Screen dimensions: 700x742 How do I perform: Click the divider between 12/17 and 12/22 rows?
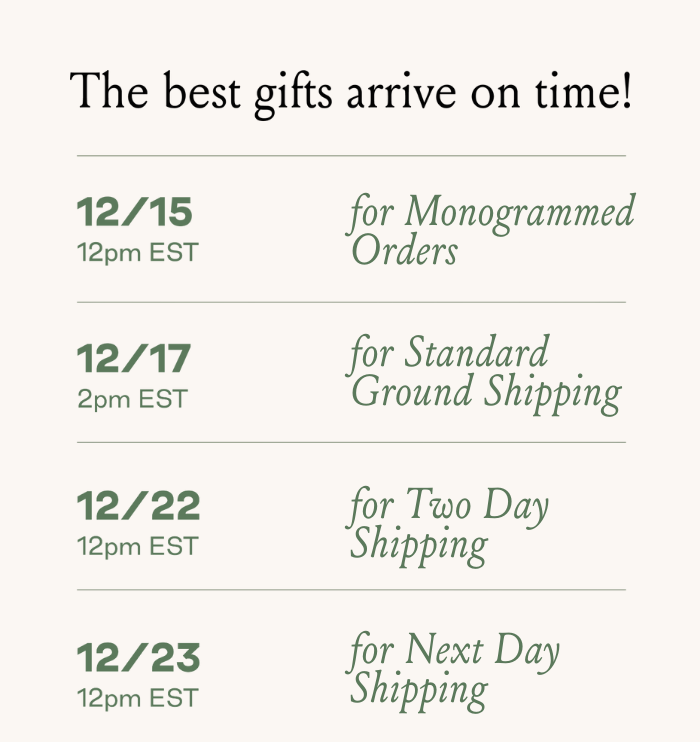(x=351, y=442)
